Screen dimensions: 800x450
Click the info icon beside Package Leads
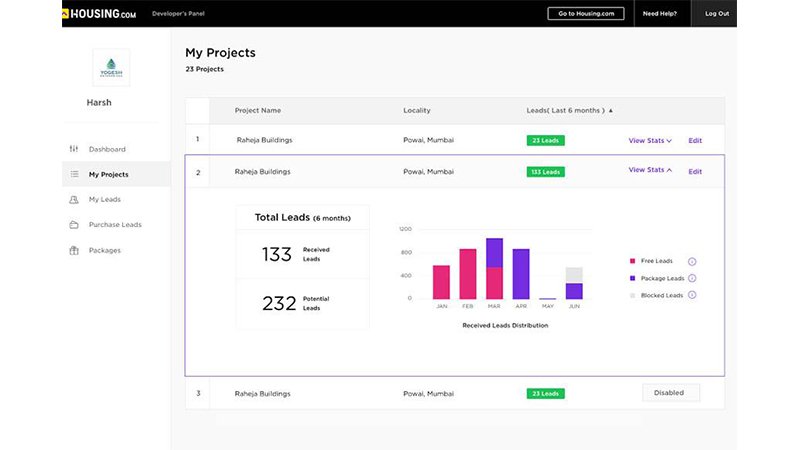692,278
